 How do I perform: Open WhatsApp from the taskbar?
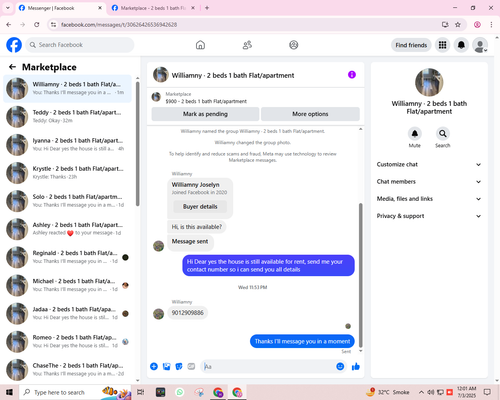(x=180, y=392)
